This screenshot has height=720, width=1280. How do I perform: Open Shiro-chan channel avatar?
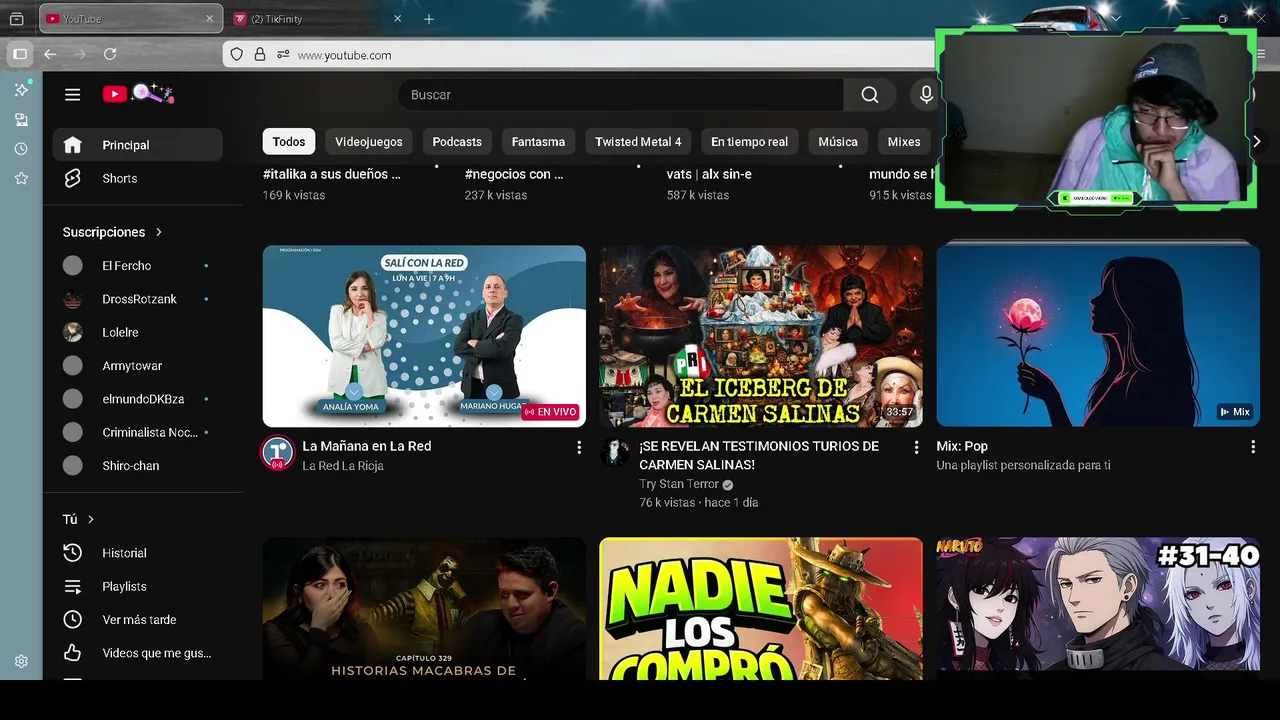pyautogui.click(x=73, y=466)
